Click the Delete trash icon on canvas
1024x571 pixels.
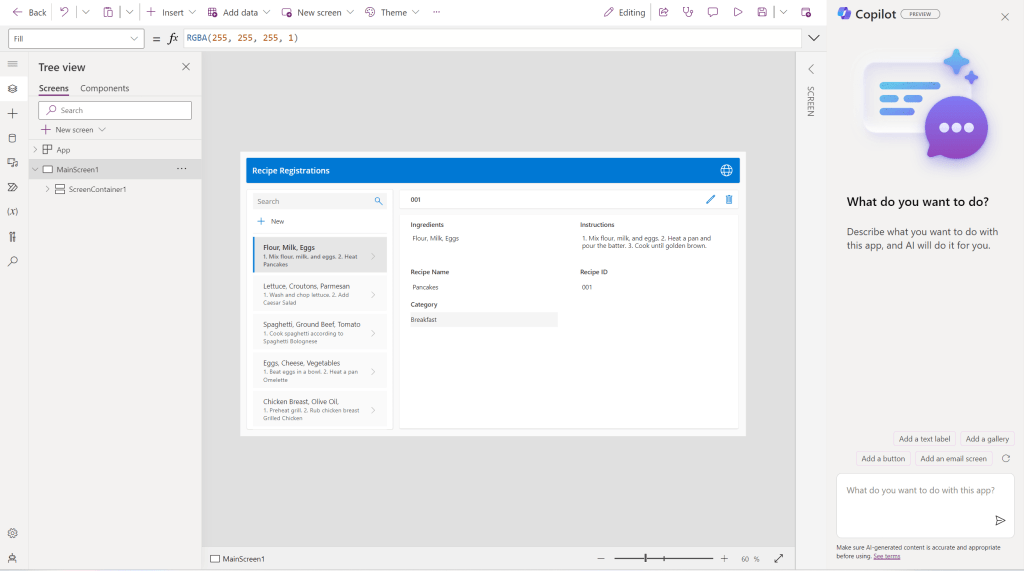pyautogui.click(x=729, y=199)
